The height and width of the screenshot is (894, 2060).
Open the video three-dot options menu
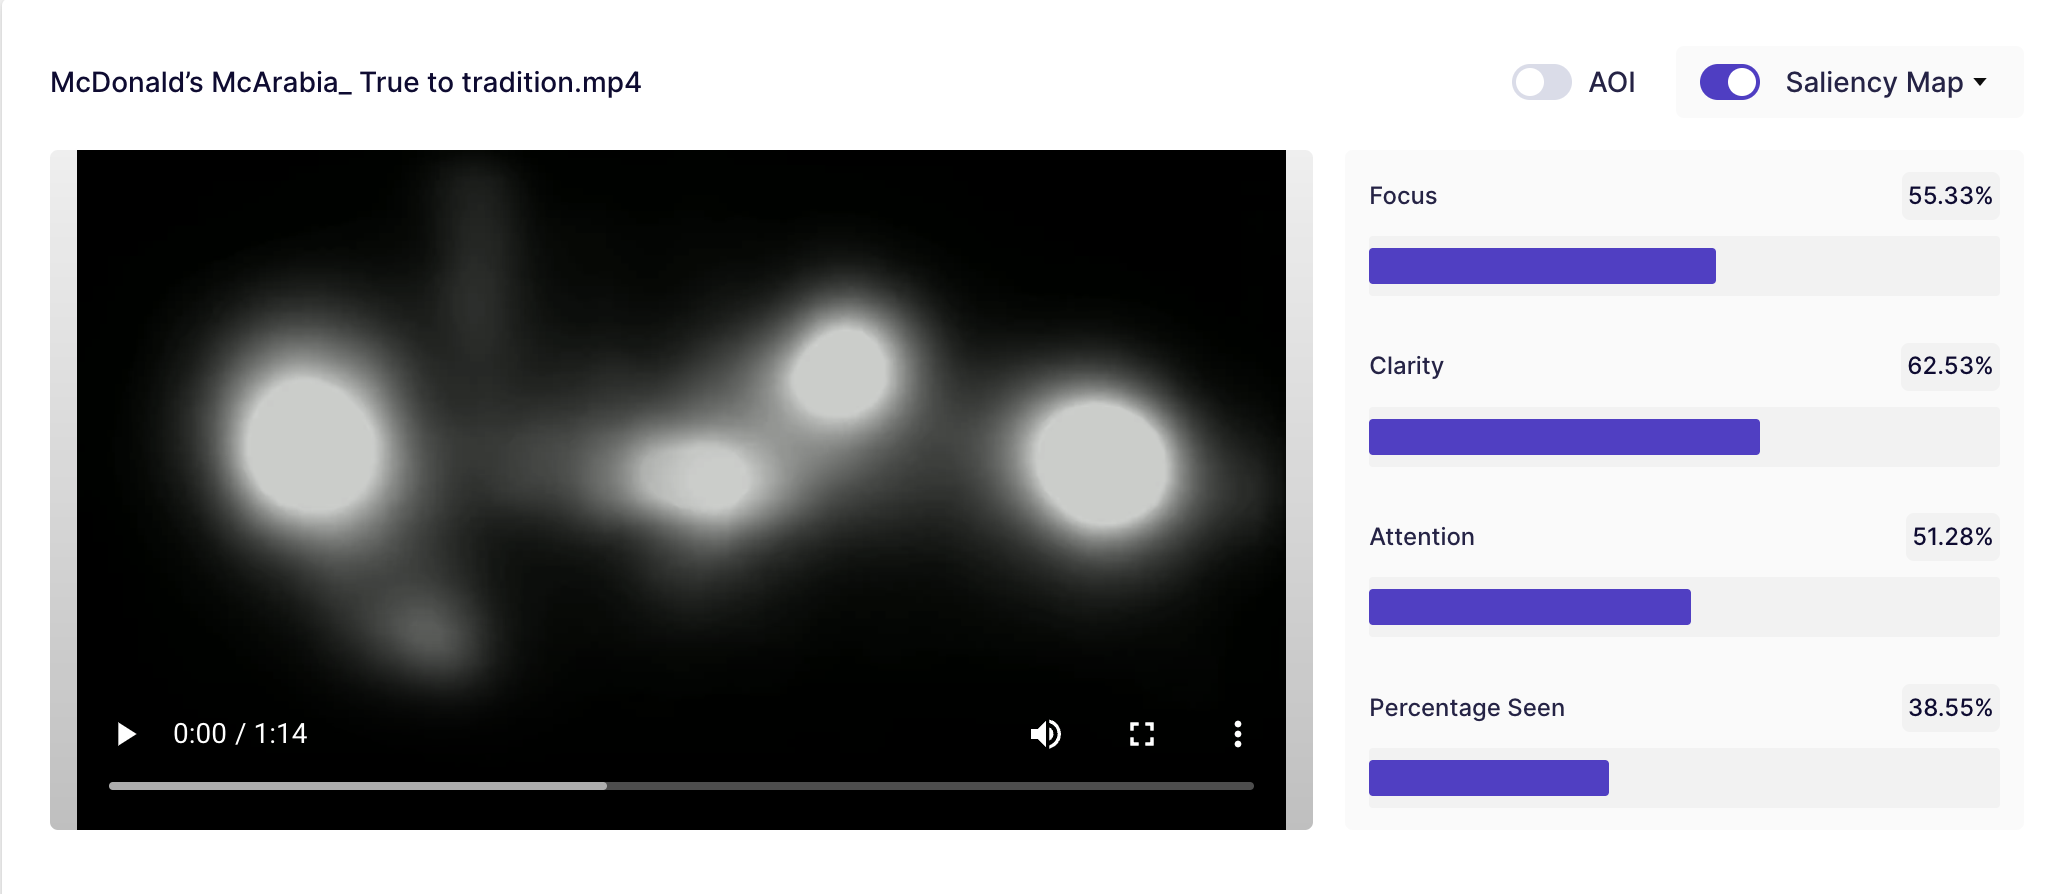tap(1237, 734)
